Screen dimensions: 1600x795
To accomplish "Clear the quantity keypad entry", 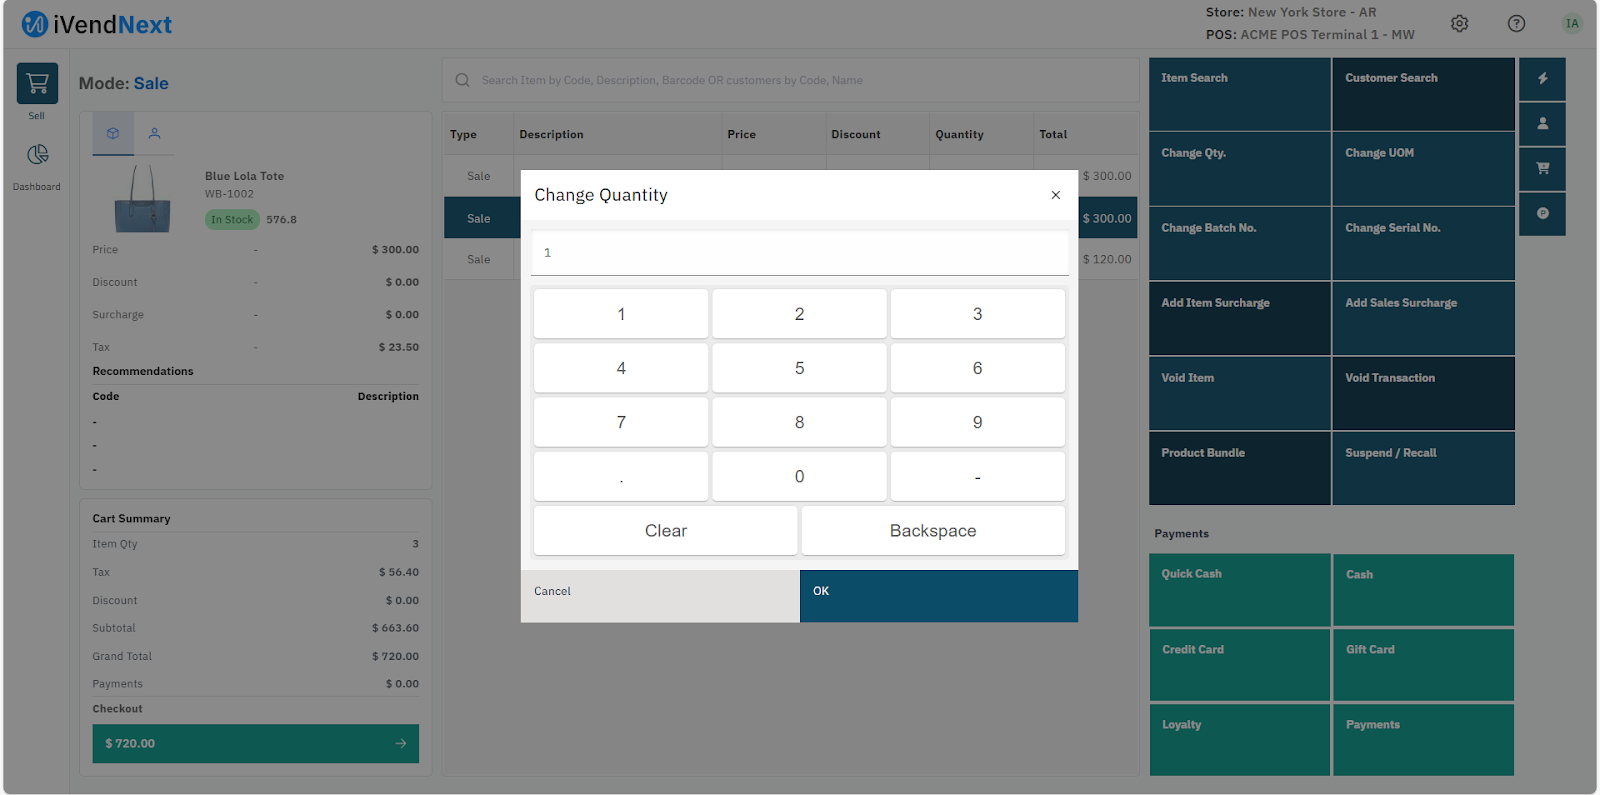I will [665, 531].
